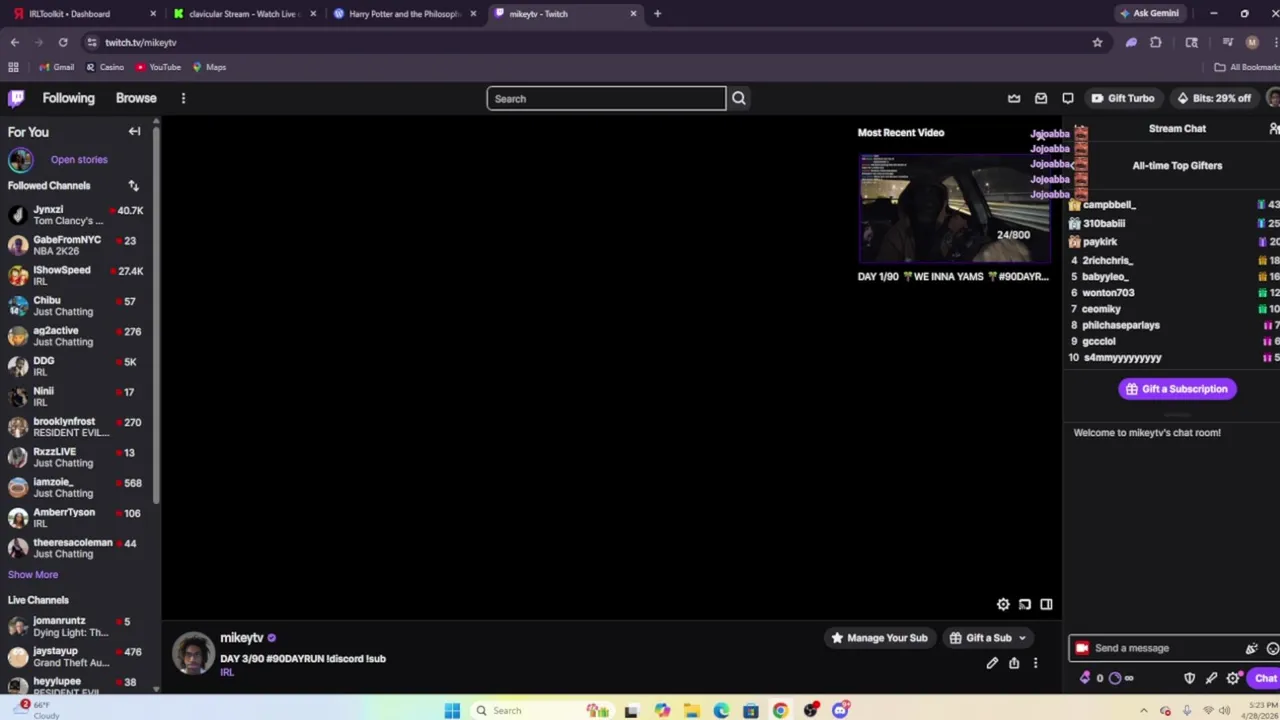Open Chrome media controls icon
Image resolution: width=1280 pixels, height=720 pixels.
point(1227,42)
